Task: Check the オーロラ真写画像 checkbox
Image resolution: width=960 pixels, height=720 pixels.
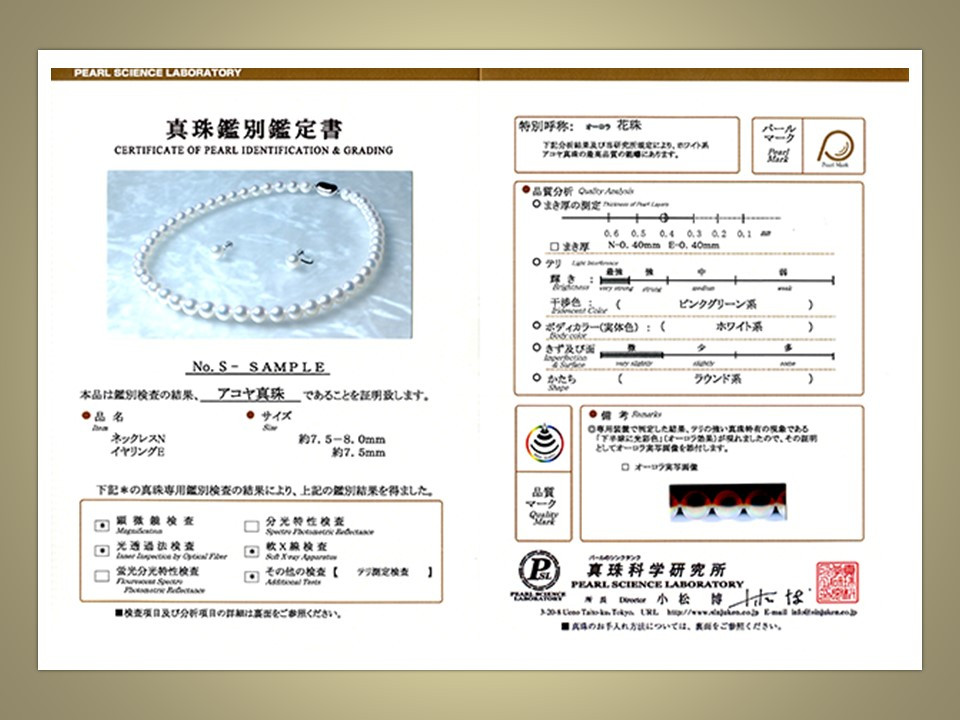Action: 625,467
